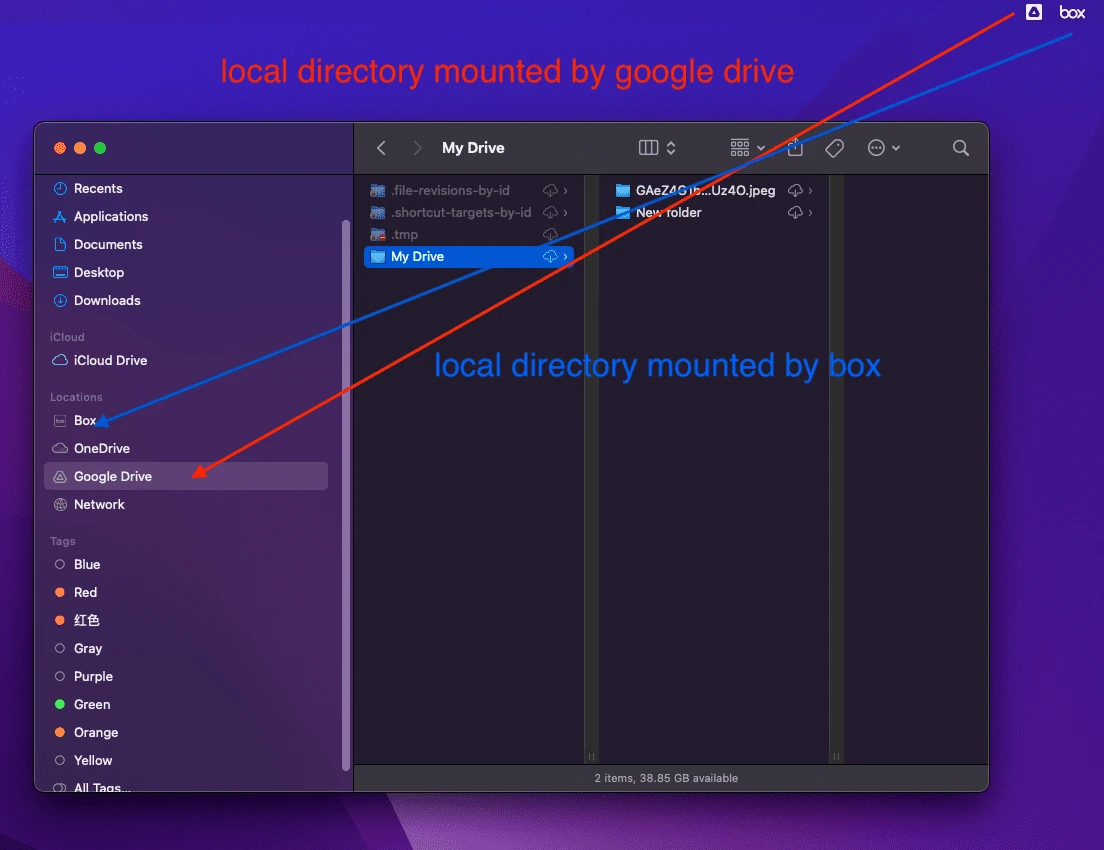Click the New folder cloud download icon
The height and width of the screenshot is (850, 1104).
(795, 213)
